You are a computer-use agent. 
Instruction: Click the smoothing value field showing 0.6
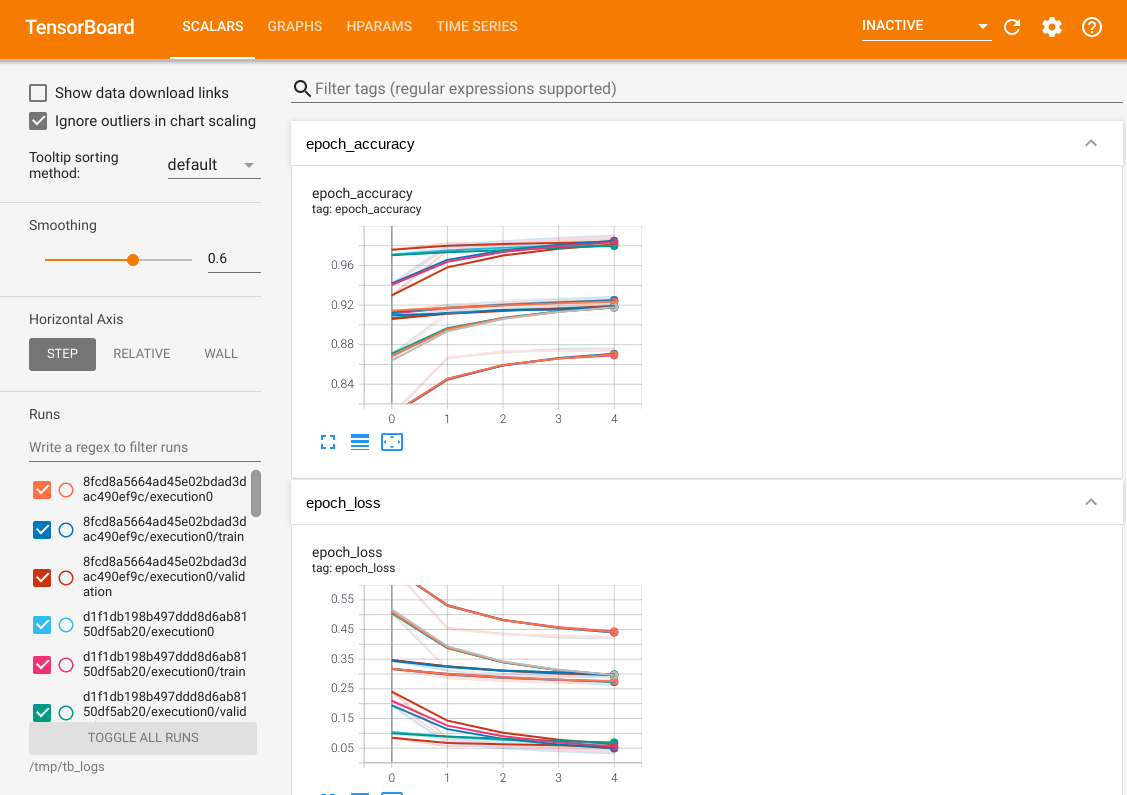click(234, 259)
